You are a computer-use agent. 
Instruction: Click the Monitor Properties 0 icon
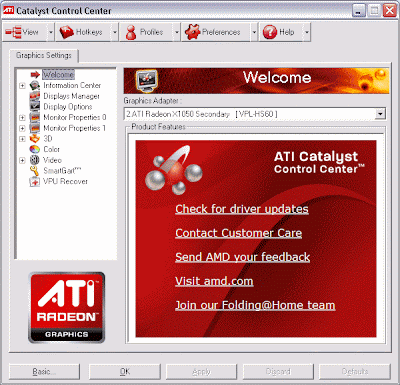(35, 118)
